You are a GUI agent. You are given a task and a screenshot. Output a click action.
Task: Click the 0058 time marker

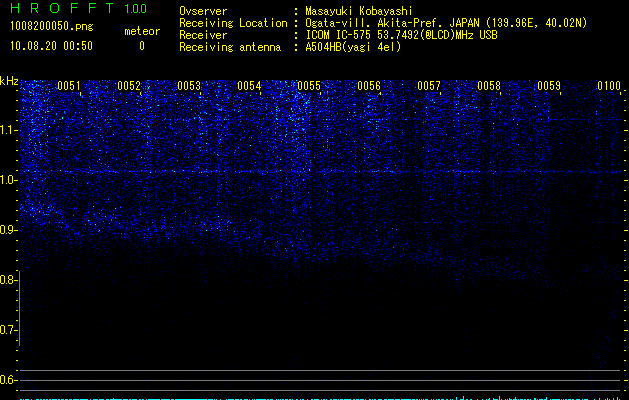pos(489,86)
